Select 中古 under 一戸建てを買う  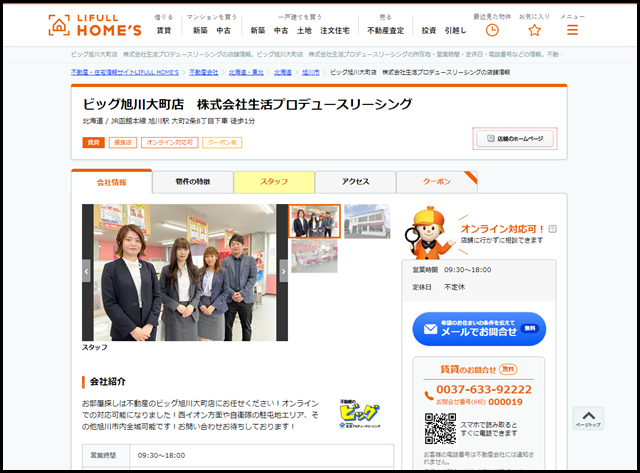[x=281, y=30]
